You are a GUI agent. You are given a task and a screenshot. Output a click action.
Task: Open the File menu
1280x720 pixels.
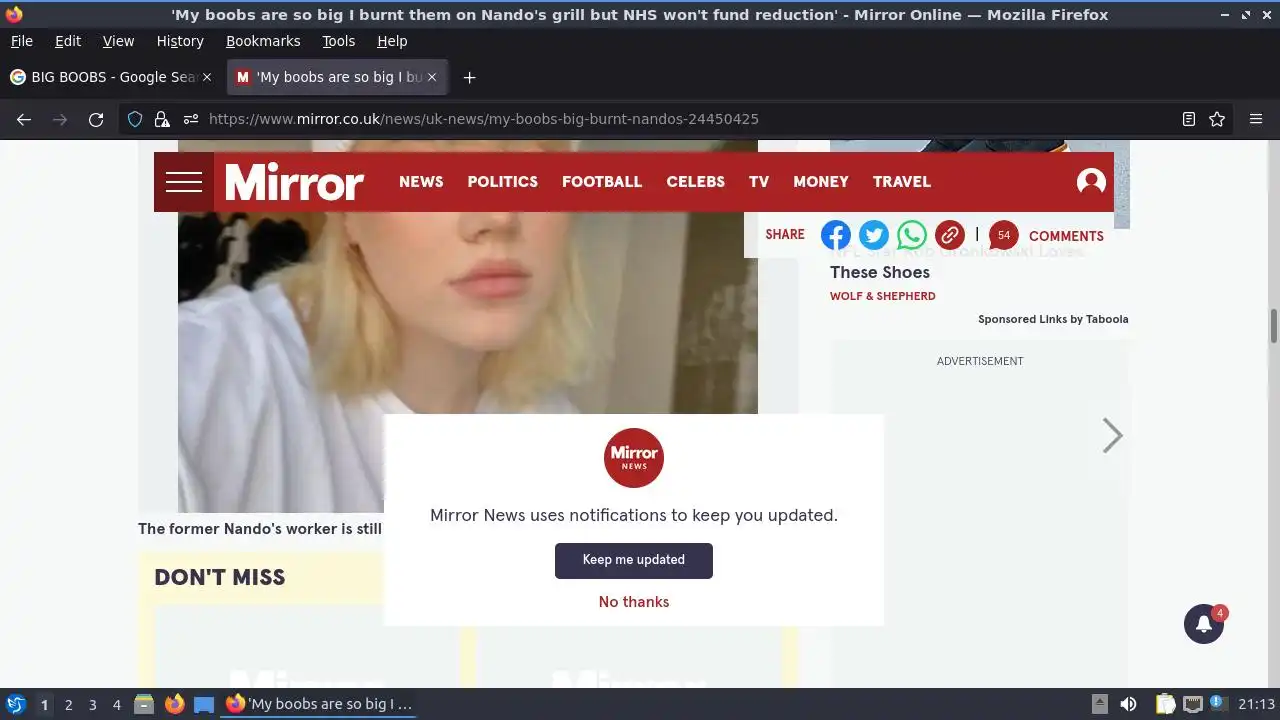[x=21, y=41]
